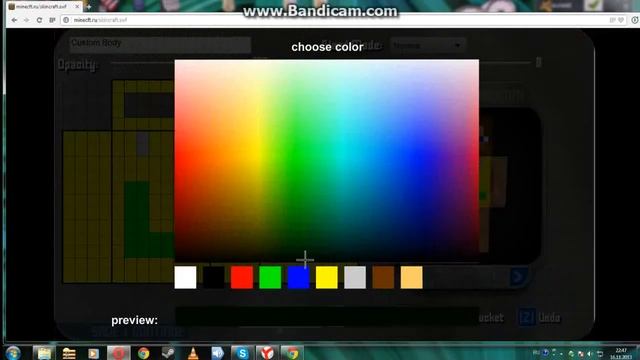
Task: Go forward in the browser
Action: 27,20
